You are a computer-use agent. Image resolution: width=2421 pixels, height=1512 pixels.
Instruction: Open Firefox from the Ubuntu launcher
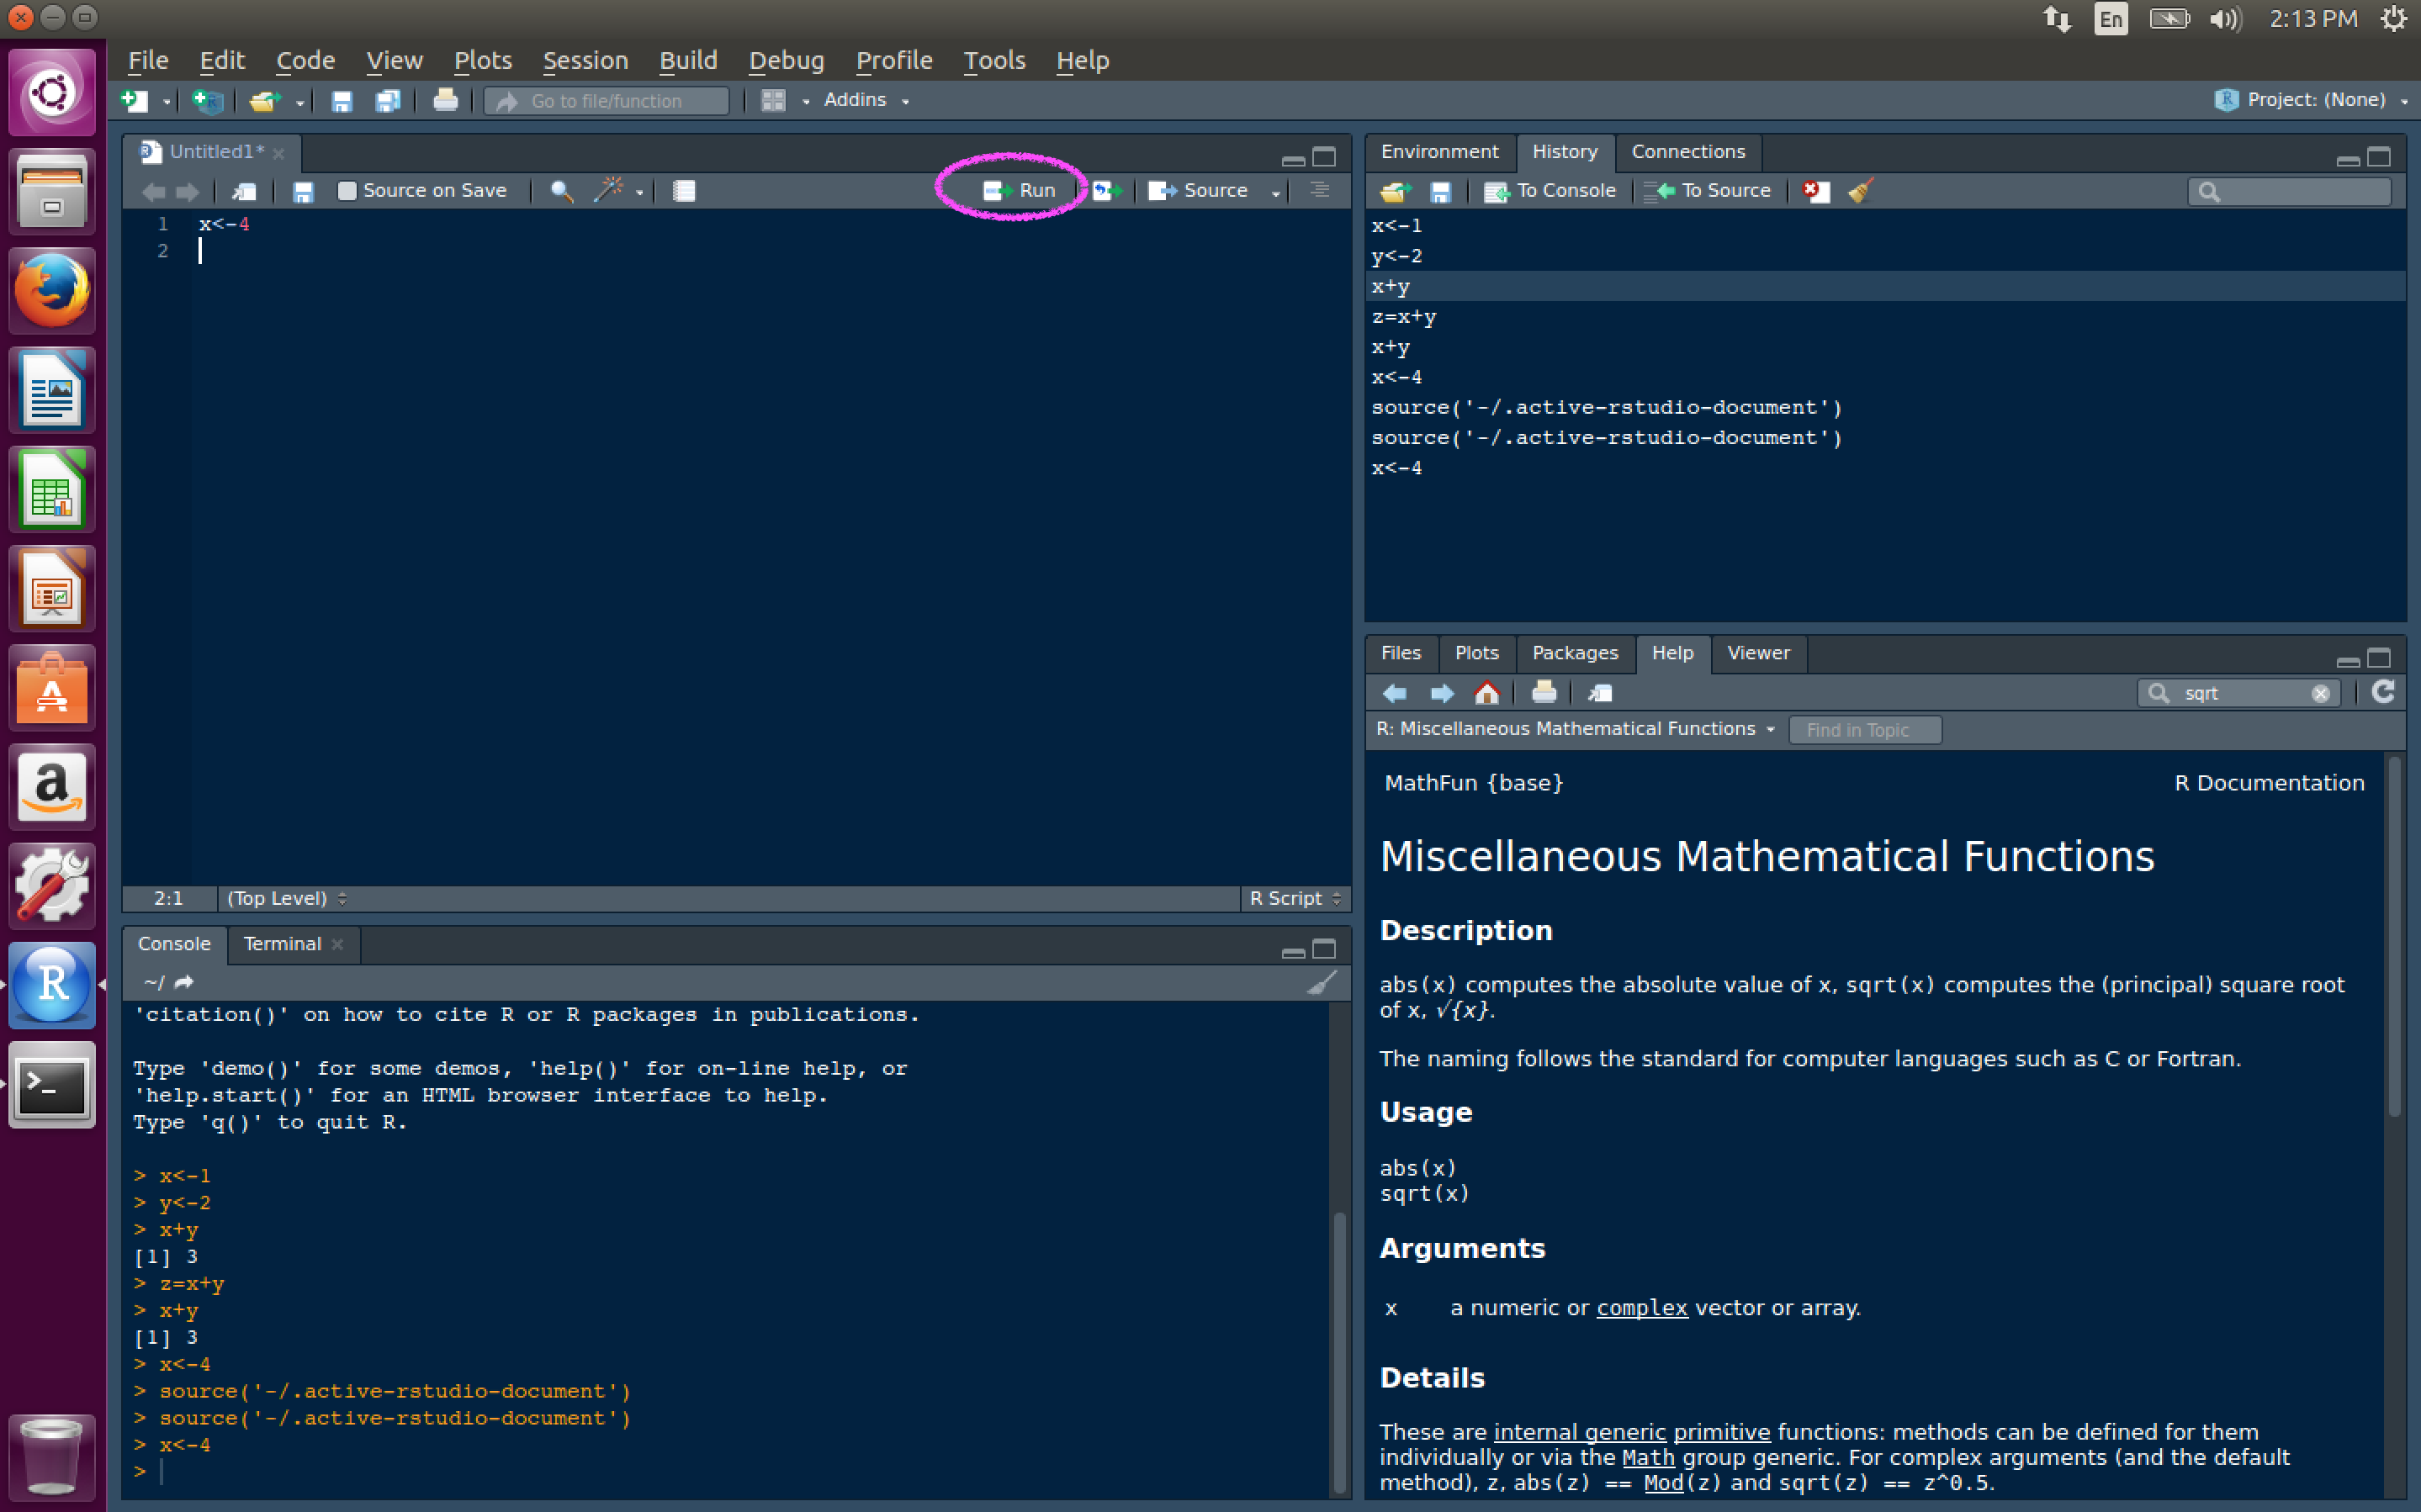(52, 290)
